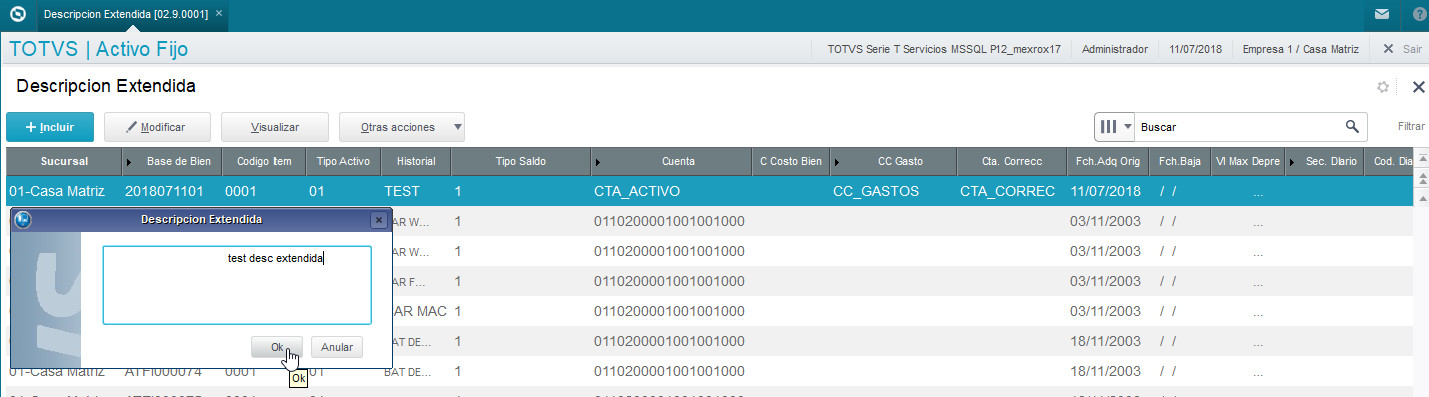The width and height of the screenshot is (1429, 397).
Task: Expand the Base de Bien column arrow
Action: click(x=127, y=161)
